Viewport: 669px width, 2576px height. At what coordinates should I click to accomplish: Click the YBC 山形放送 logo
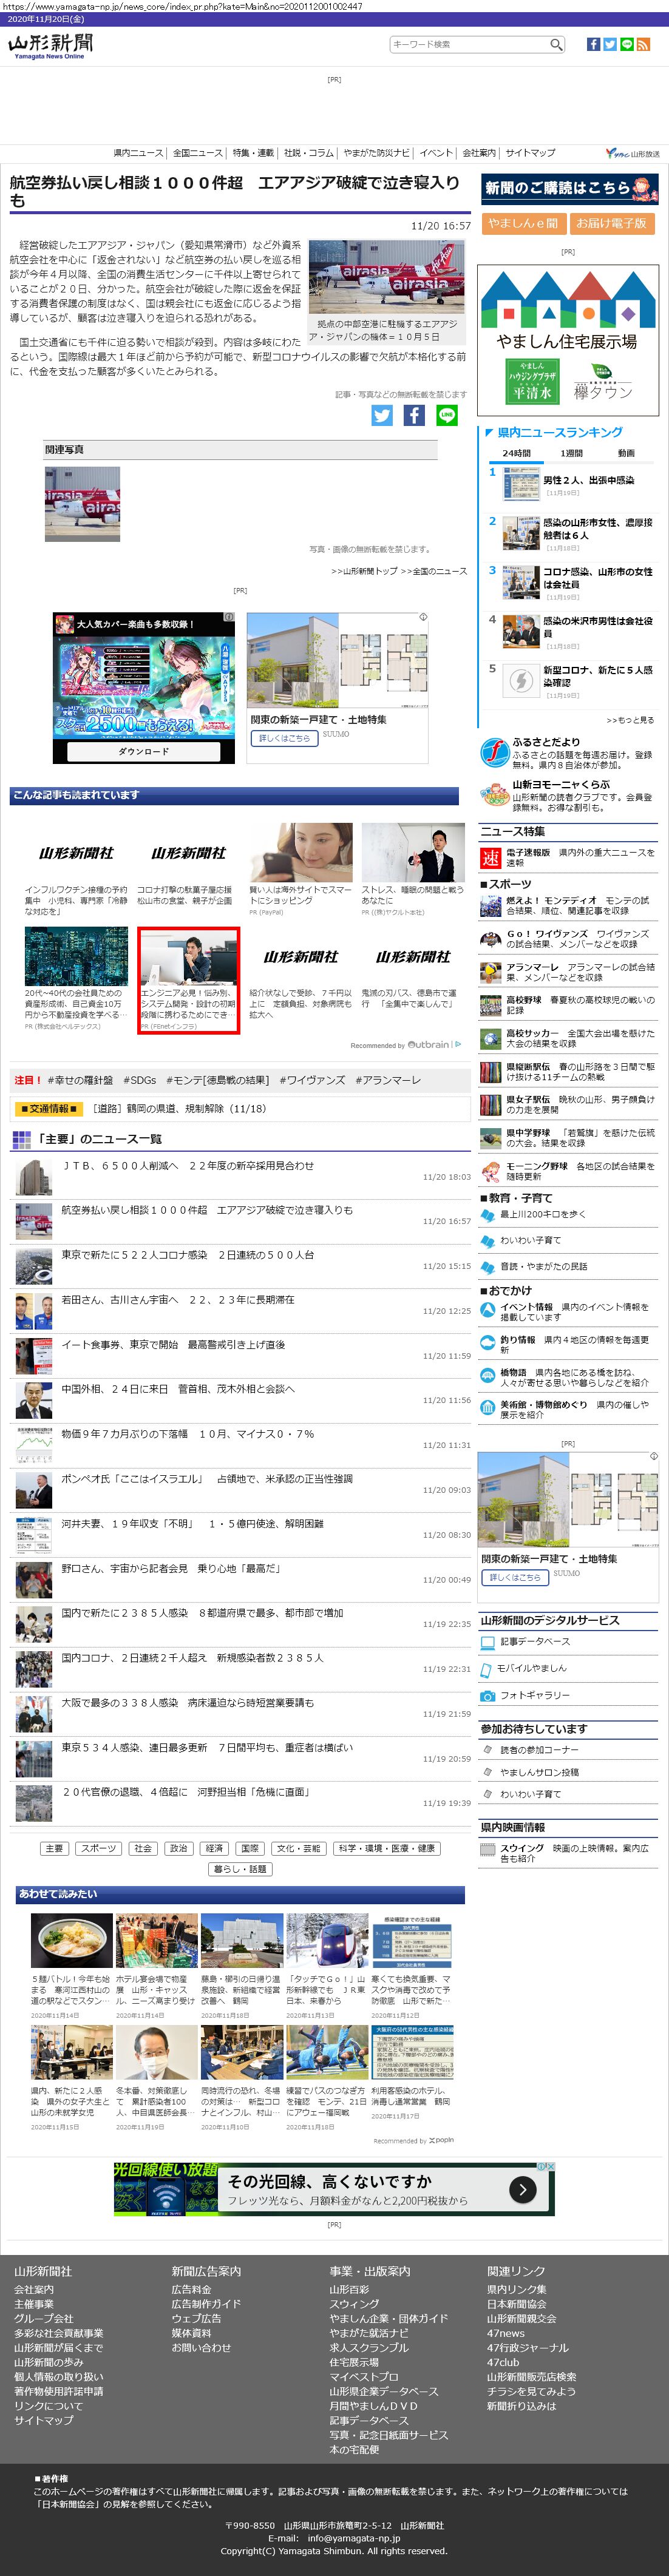tap(632, 153)
